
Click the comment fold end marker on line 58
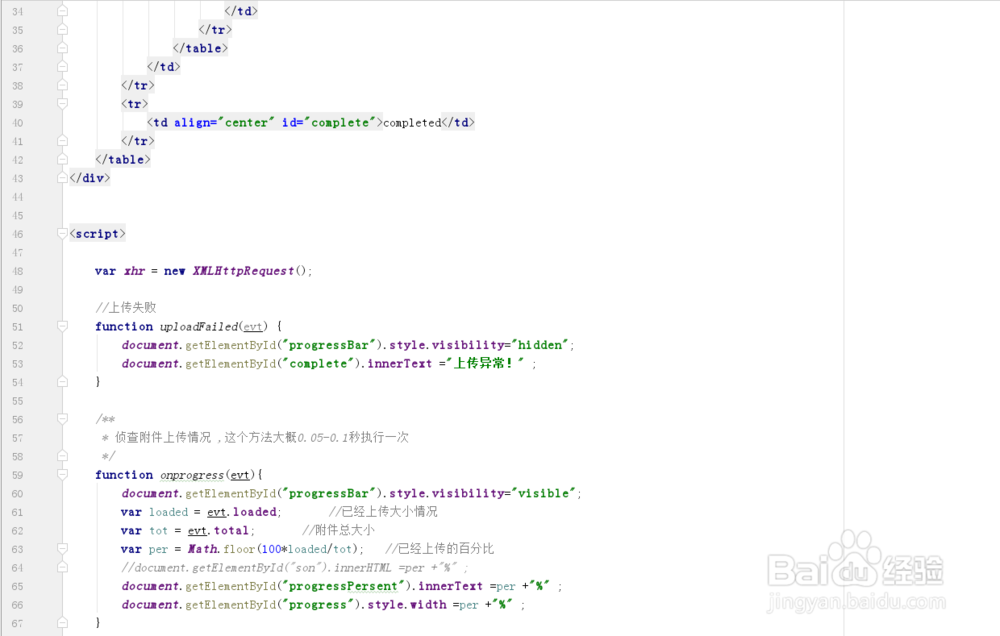(x=62, y=456)
